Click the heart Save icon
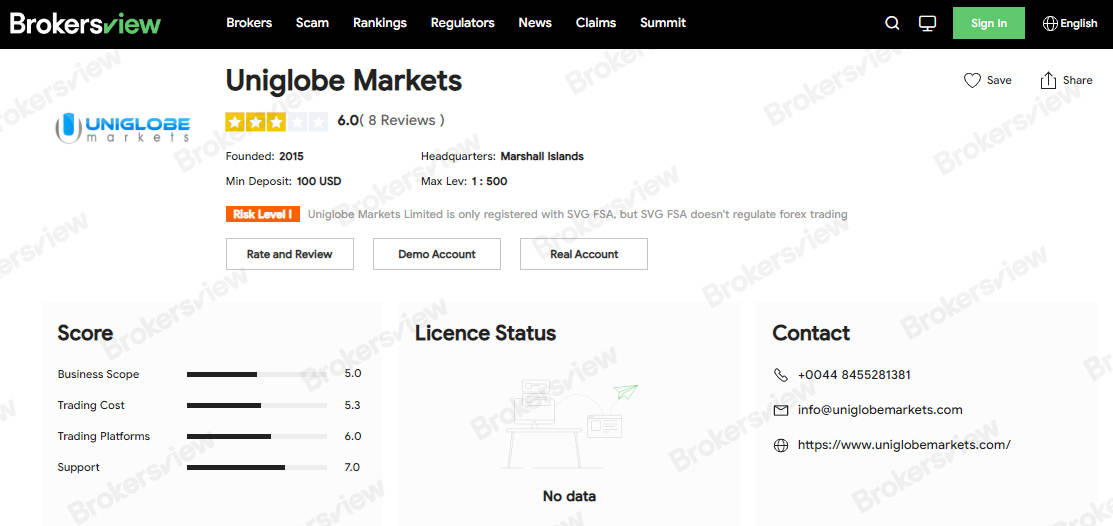The image size is (1113, 526). [972, 80]
